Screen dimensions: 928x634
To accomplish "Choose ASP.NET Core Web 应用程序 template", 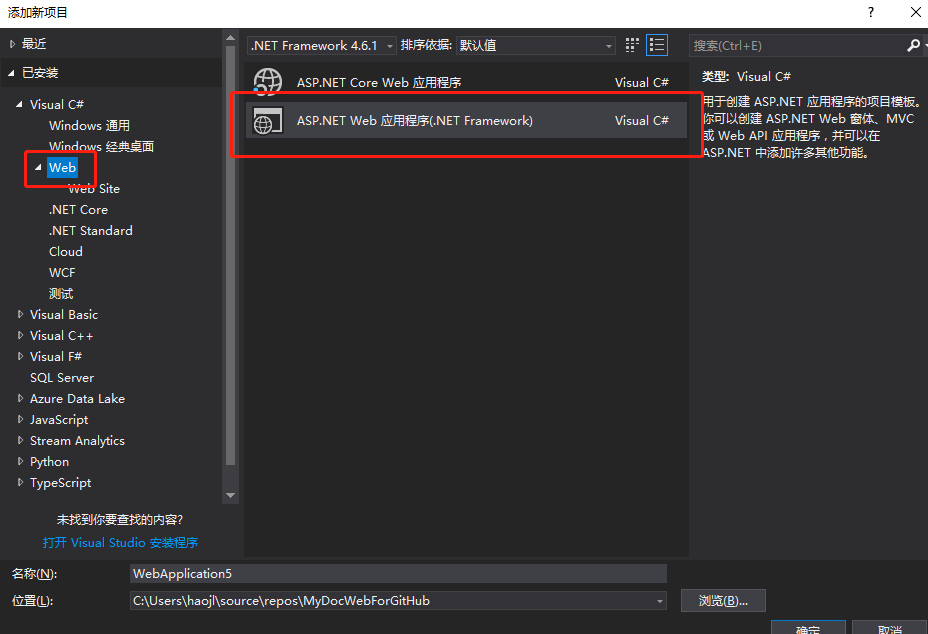I will (x=466, y=82).
